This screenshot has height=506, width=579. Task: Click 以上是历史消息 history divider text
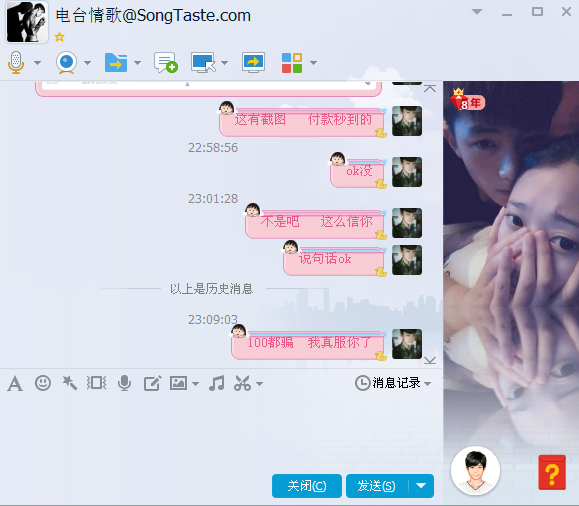click(212, 289)
